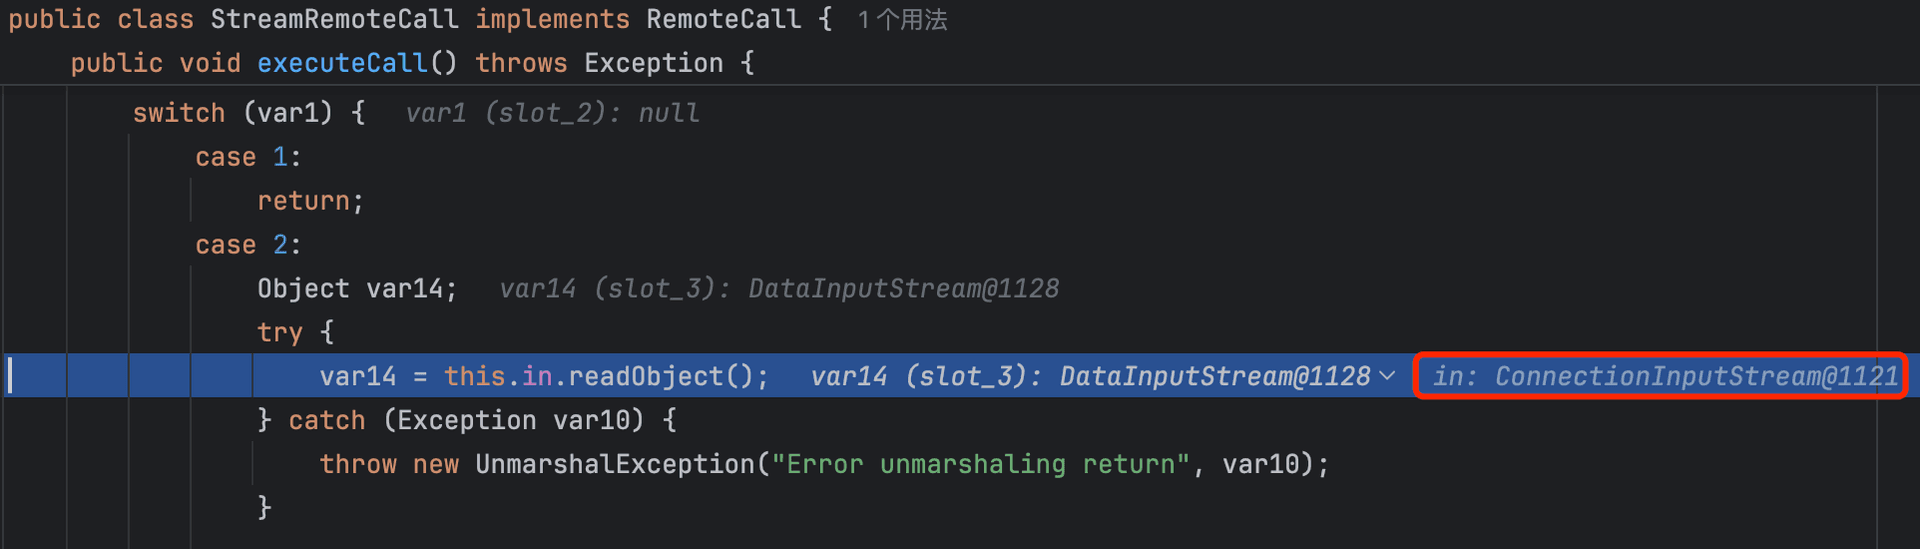Click the inline 'var14 (slot_3): DataInputStream@1128' hint on the highlighted line
The image size is (1920, 549).
coord(1090,376)
